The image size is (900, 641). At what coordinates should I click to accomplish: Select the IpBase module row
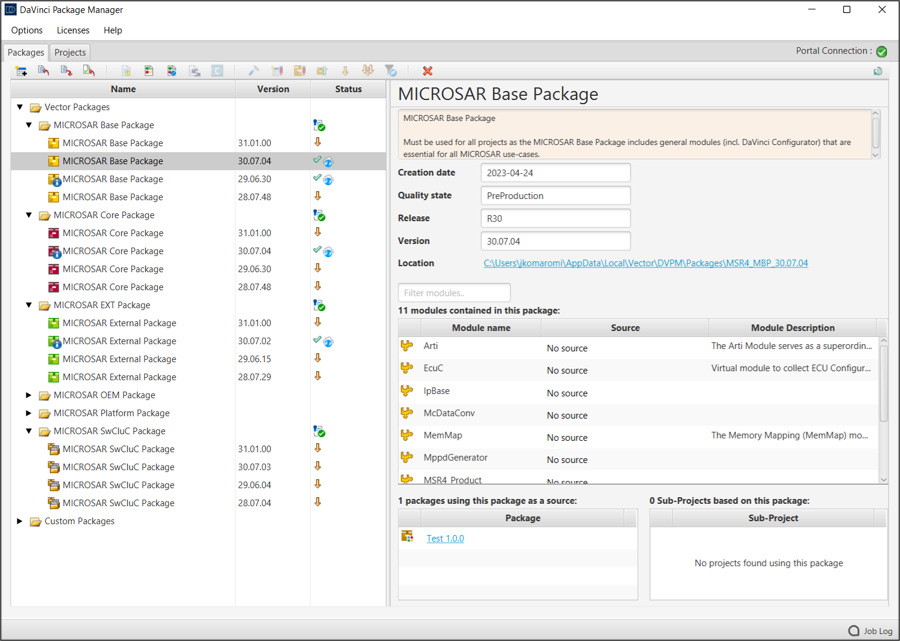pos(638,391)
